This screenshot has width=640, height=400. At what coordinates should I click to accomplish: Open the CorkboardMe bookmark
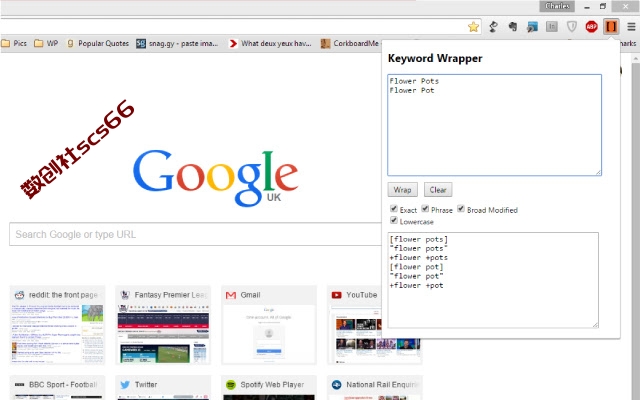(x=350, y=43)
